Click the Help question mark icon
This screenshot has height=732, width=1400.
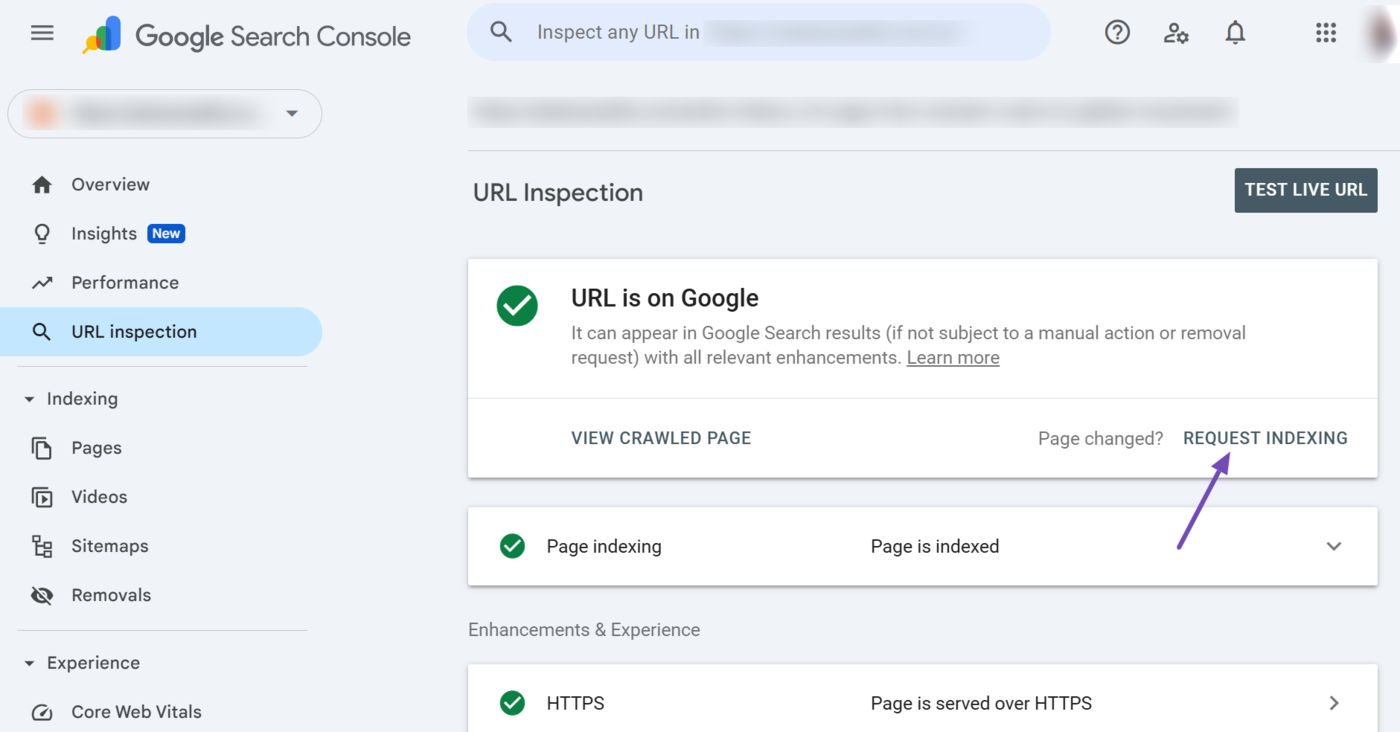point(1117,33)
